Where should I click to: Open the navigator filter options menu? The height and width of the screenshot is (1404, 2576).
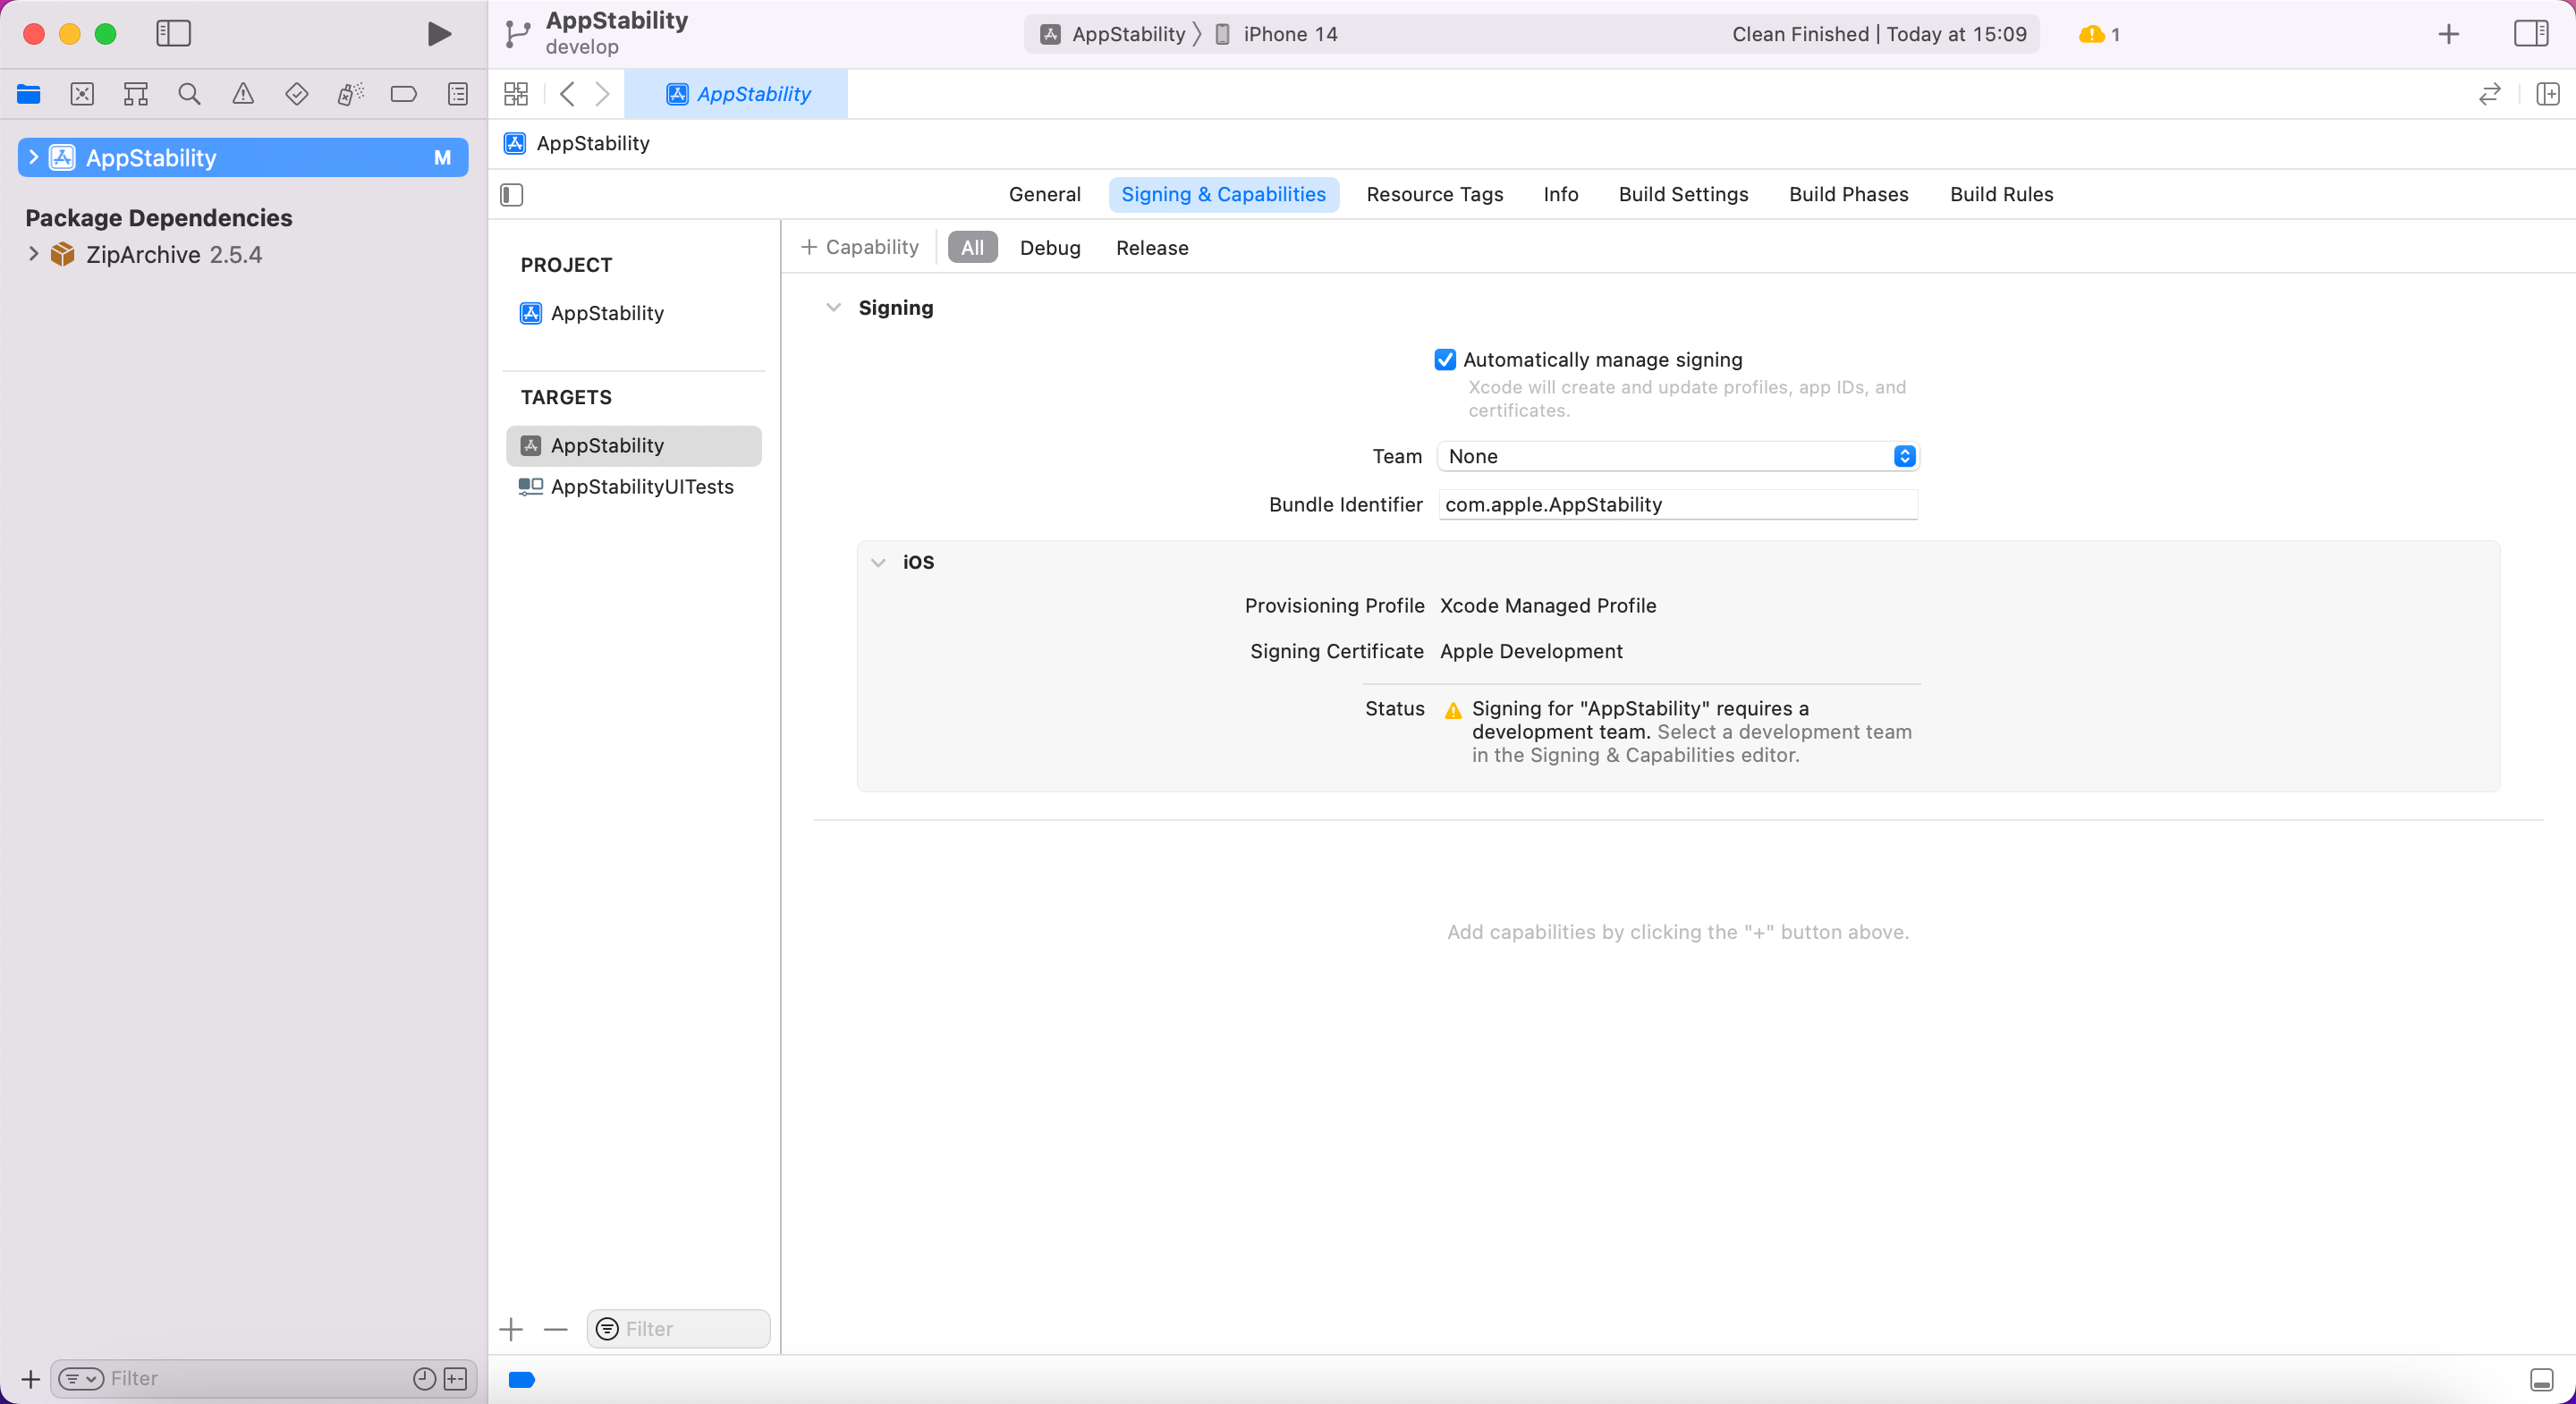81,1379
